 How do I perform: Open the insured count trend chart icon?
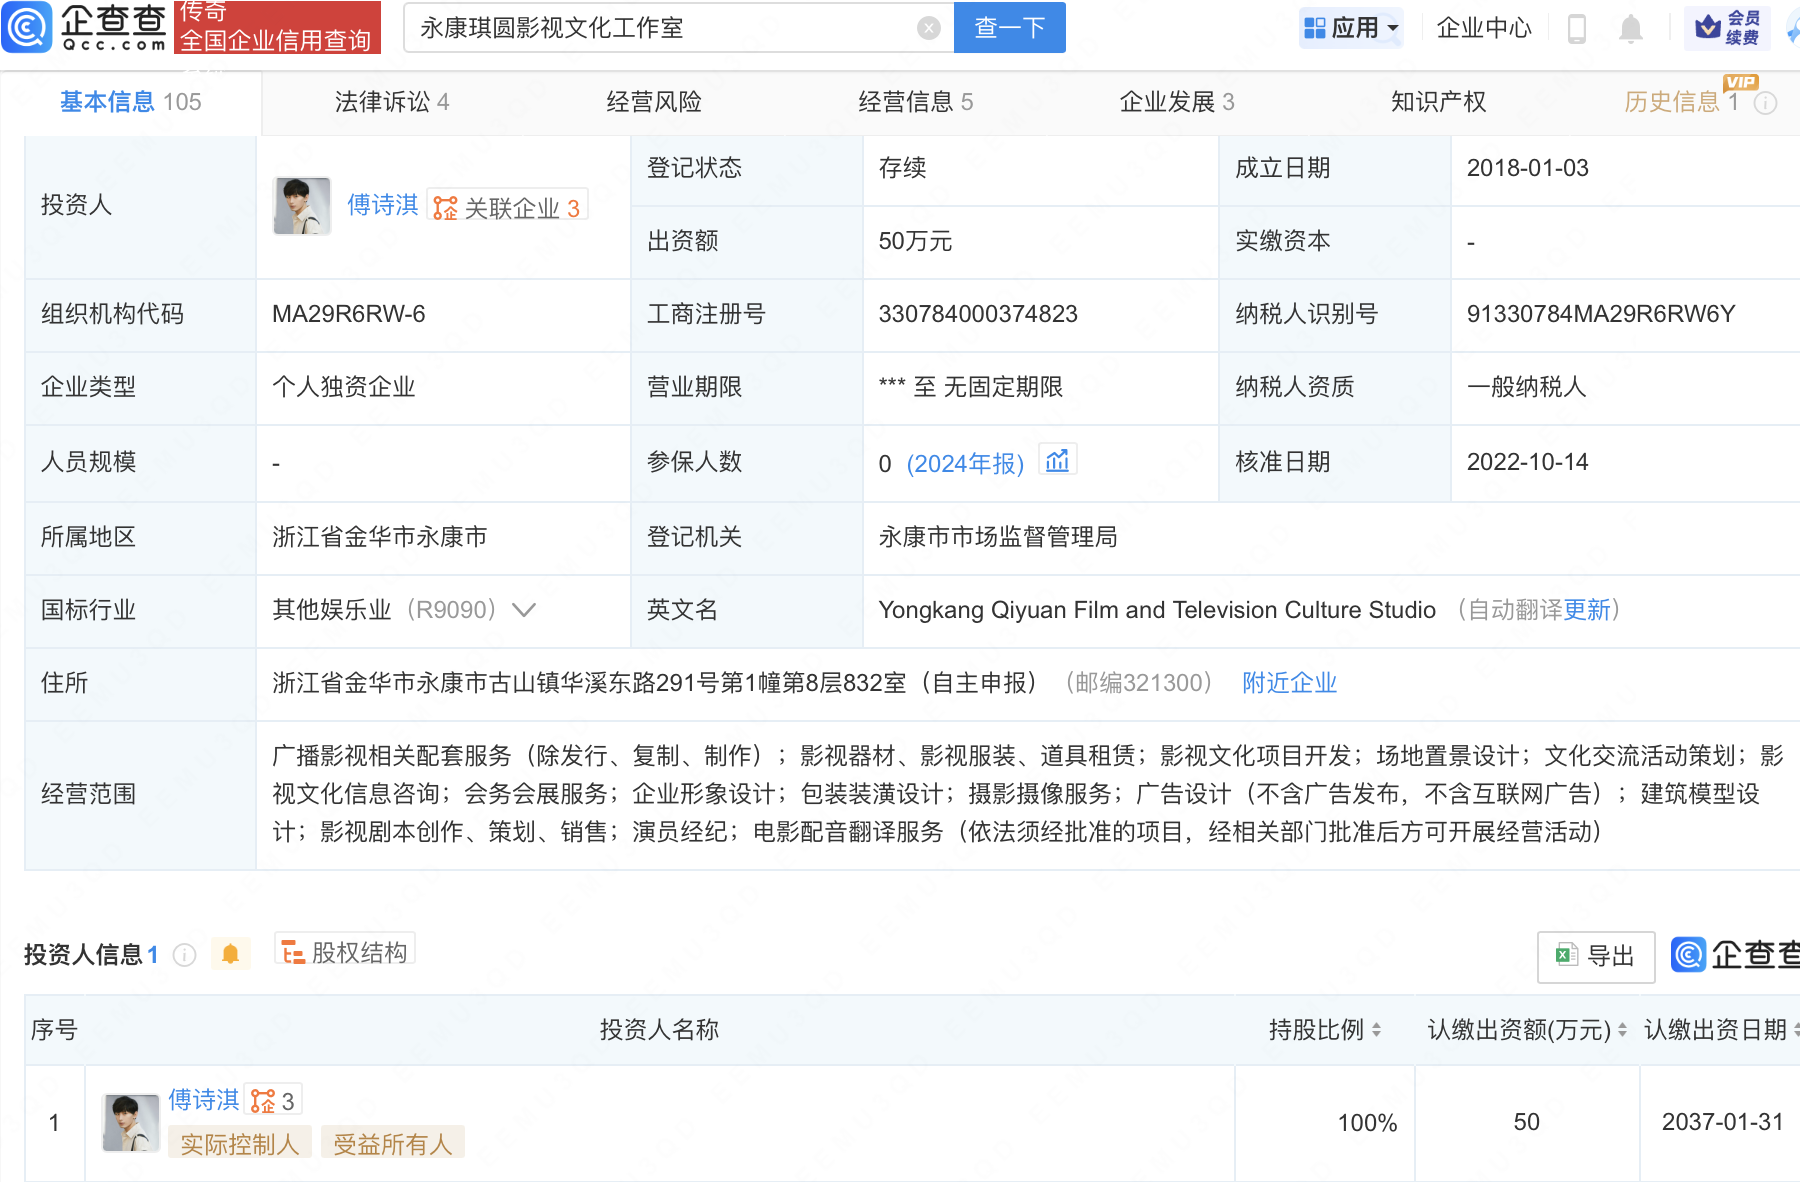click(1057, 461)
